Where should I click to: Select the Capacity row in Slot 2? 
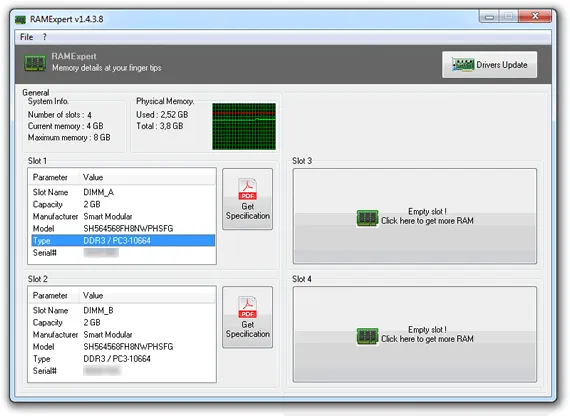(x=123, y=323)
